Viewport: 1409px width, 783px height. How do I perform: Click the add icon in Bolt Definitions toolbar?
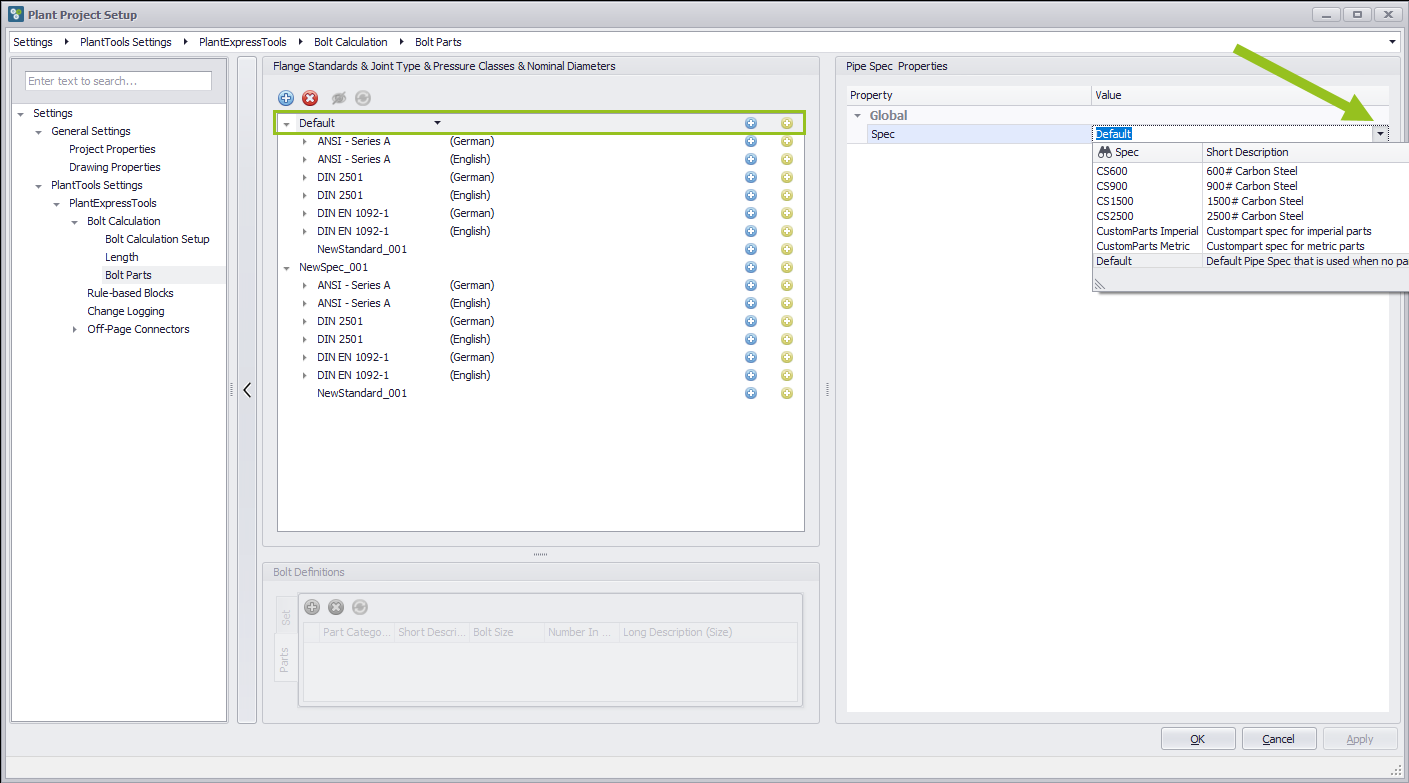tap(312, 607)
